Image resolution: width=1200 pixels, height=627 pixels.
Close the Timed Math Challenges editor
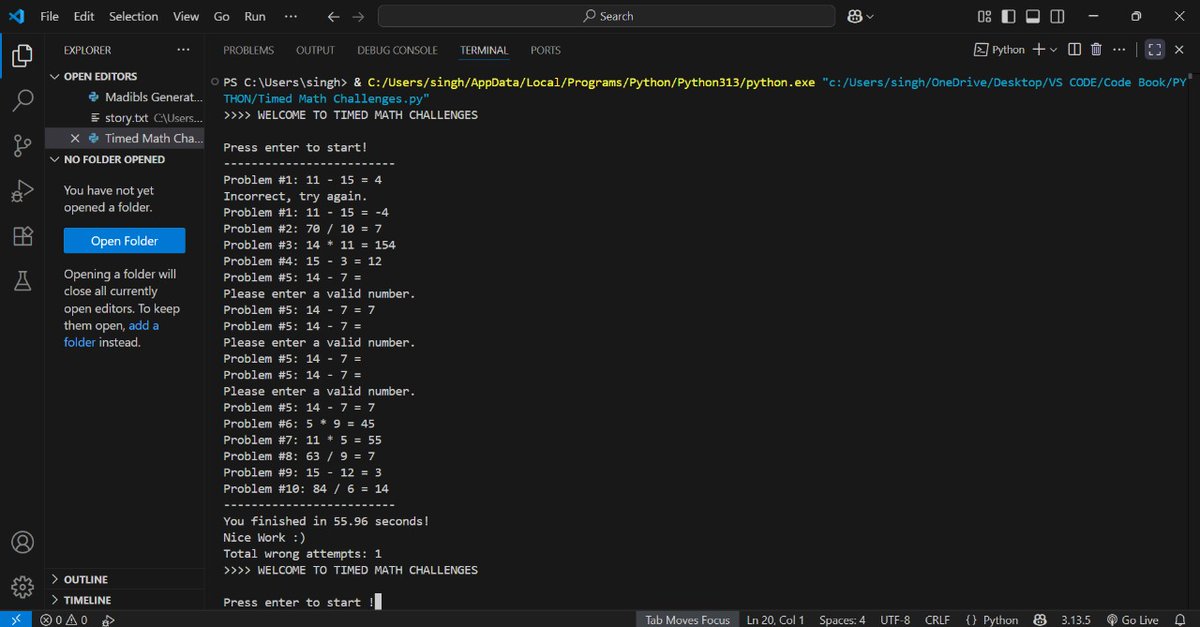point(75,138)
